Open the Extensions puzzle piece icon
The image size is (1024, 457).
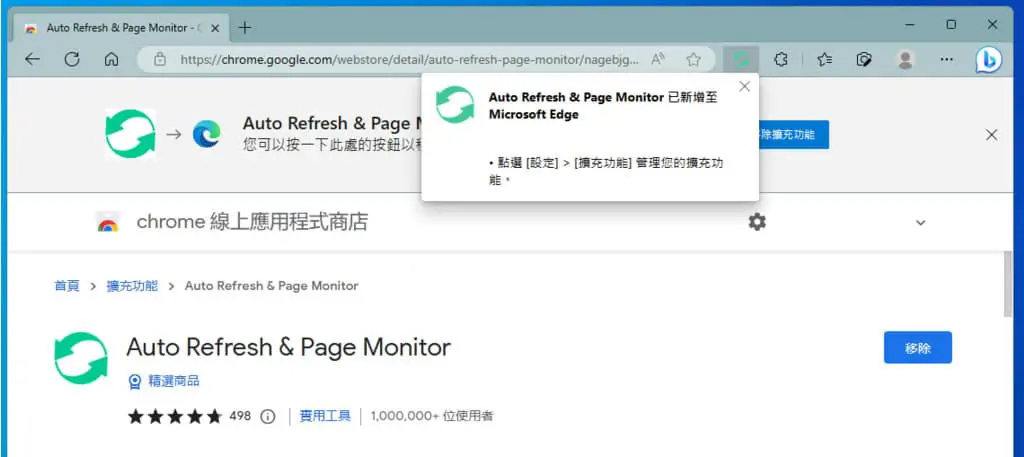780,59
